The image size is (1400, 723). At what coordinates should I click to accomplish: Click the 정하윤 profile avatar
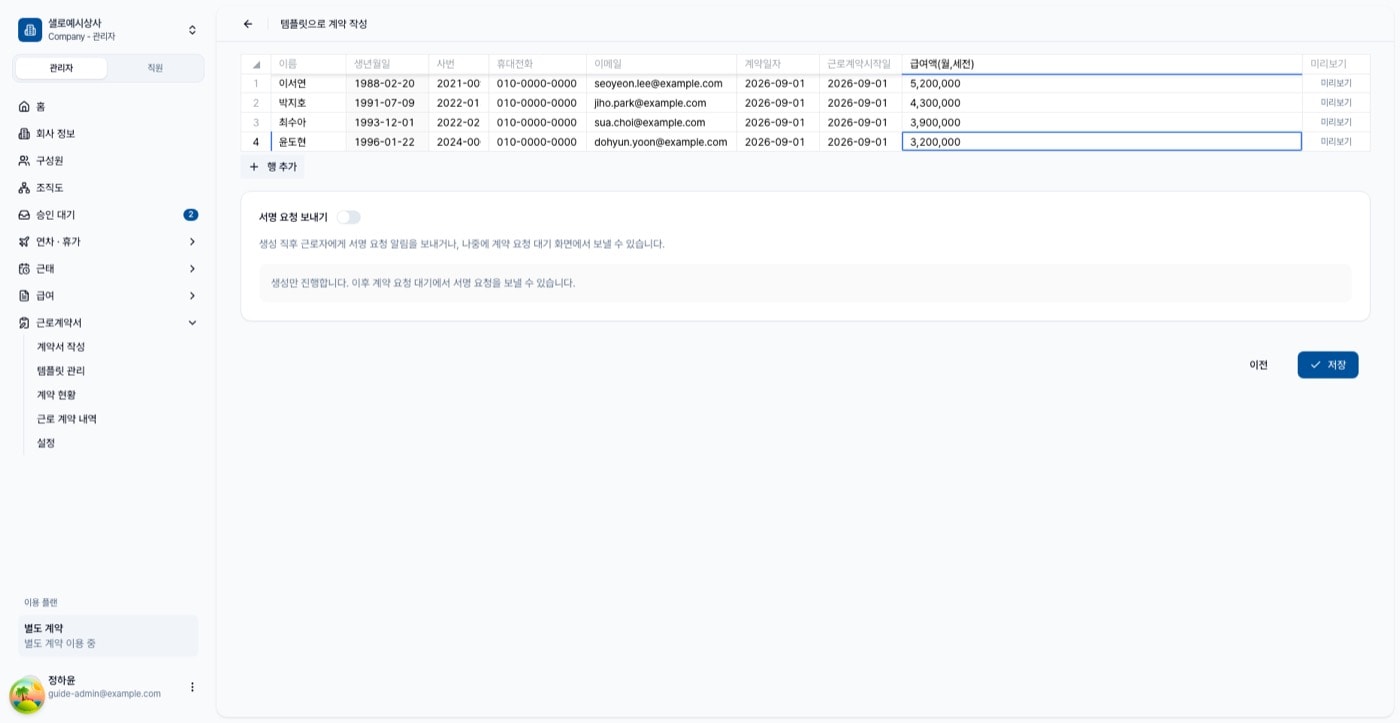tap(27, 695)
